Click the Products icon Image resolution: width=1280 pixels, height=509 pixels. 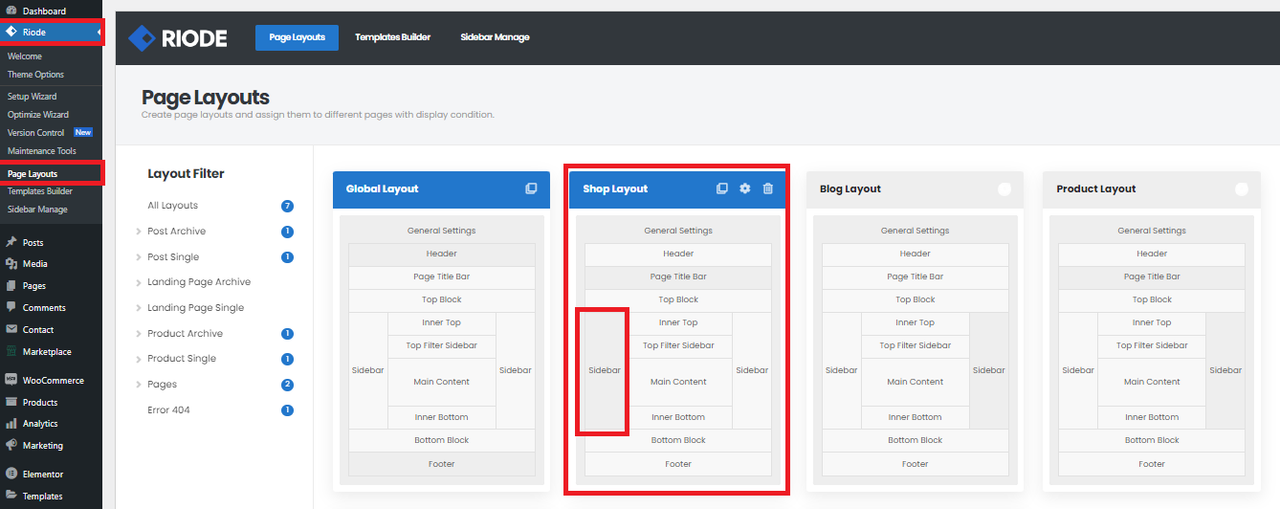click(x=11, y=402)
